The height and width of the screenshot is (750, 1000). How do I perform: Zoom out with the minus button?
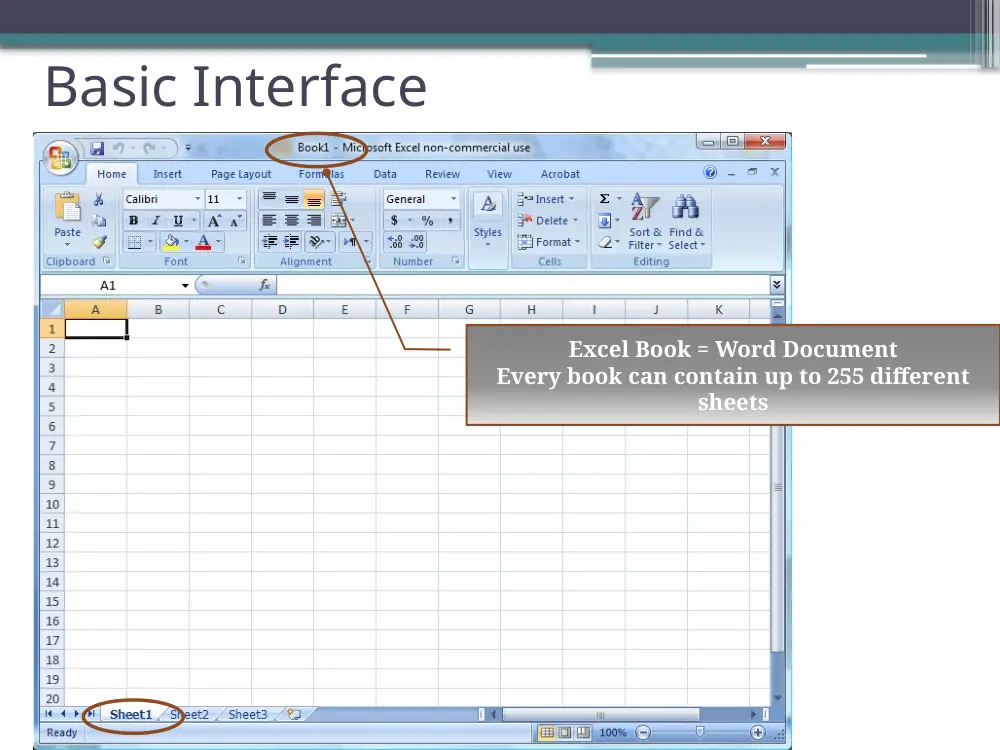click(643, 733)
